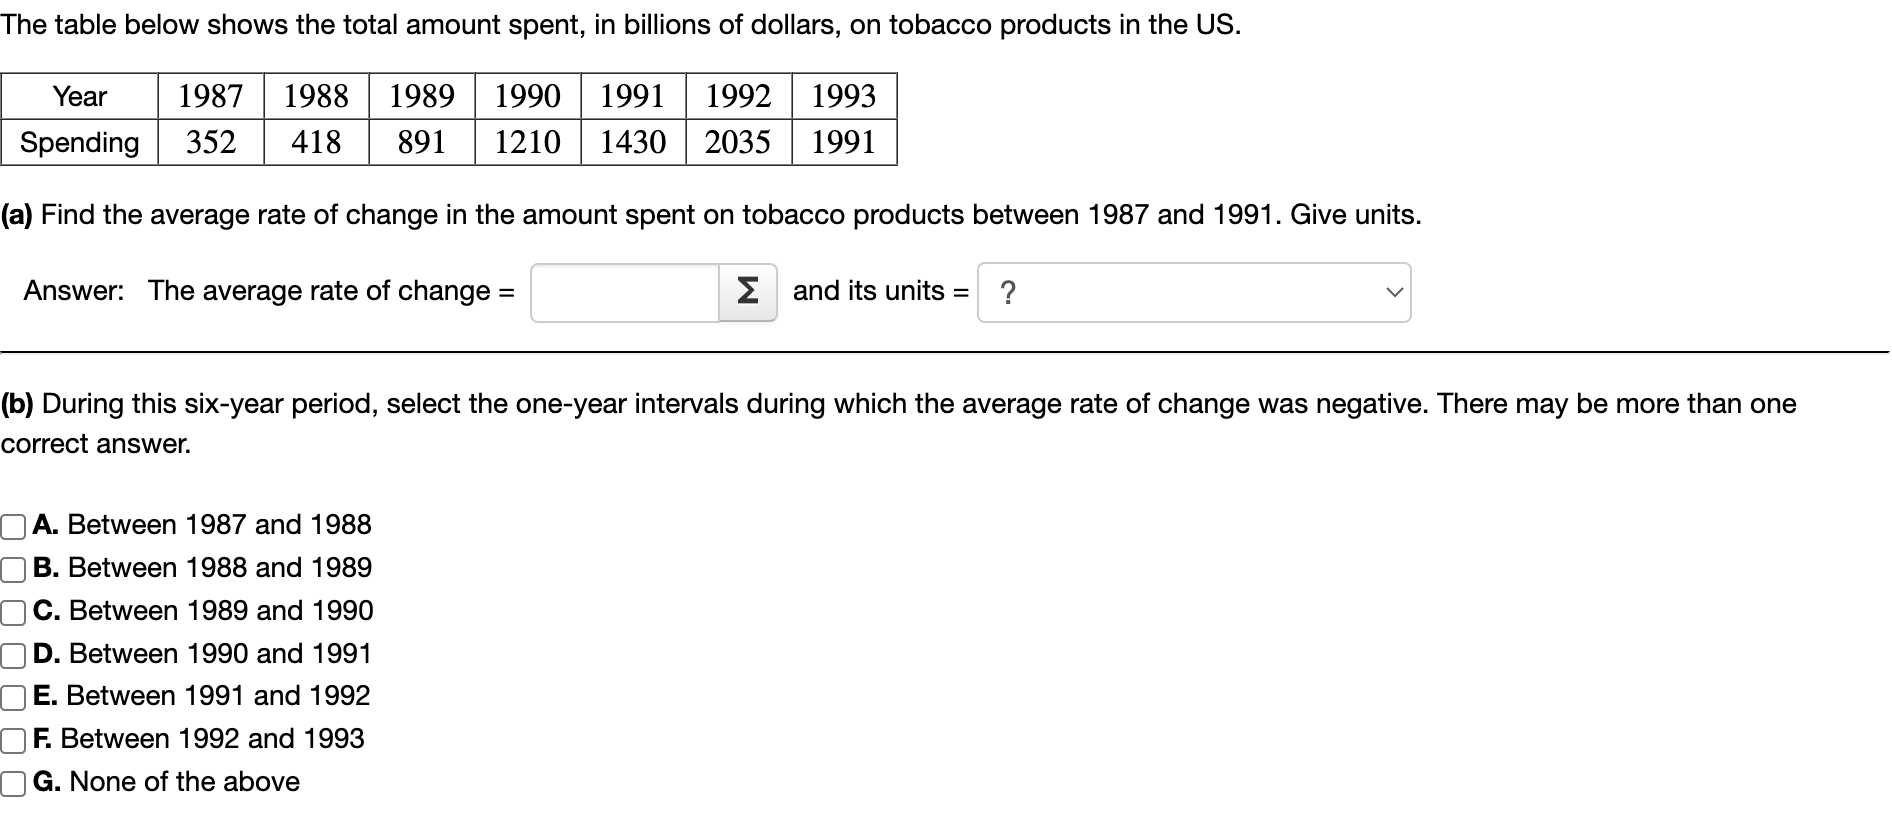Check option B, Between 1988 and 1989
Viewport: 1892px width, 814px height.
pyautogui.click(x=11, y=569)
